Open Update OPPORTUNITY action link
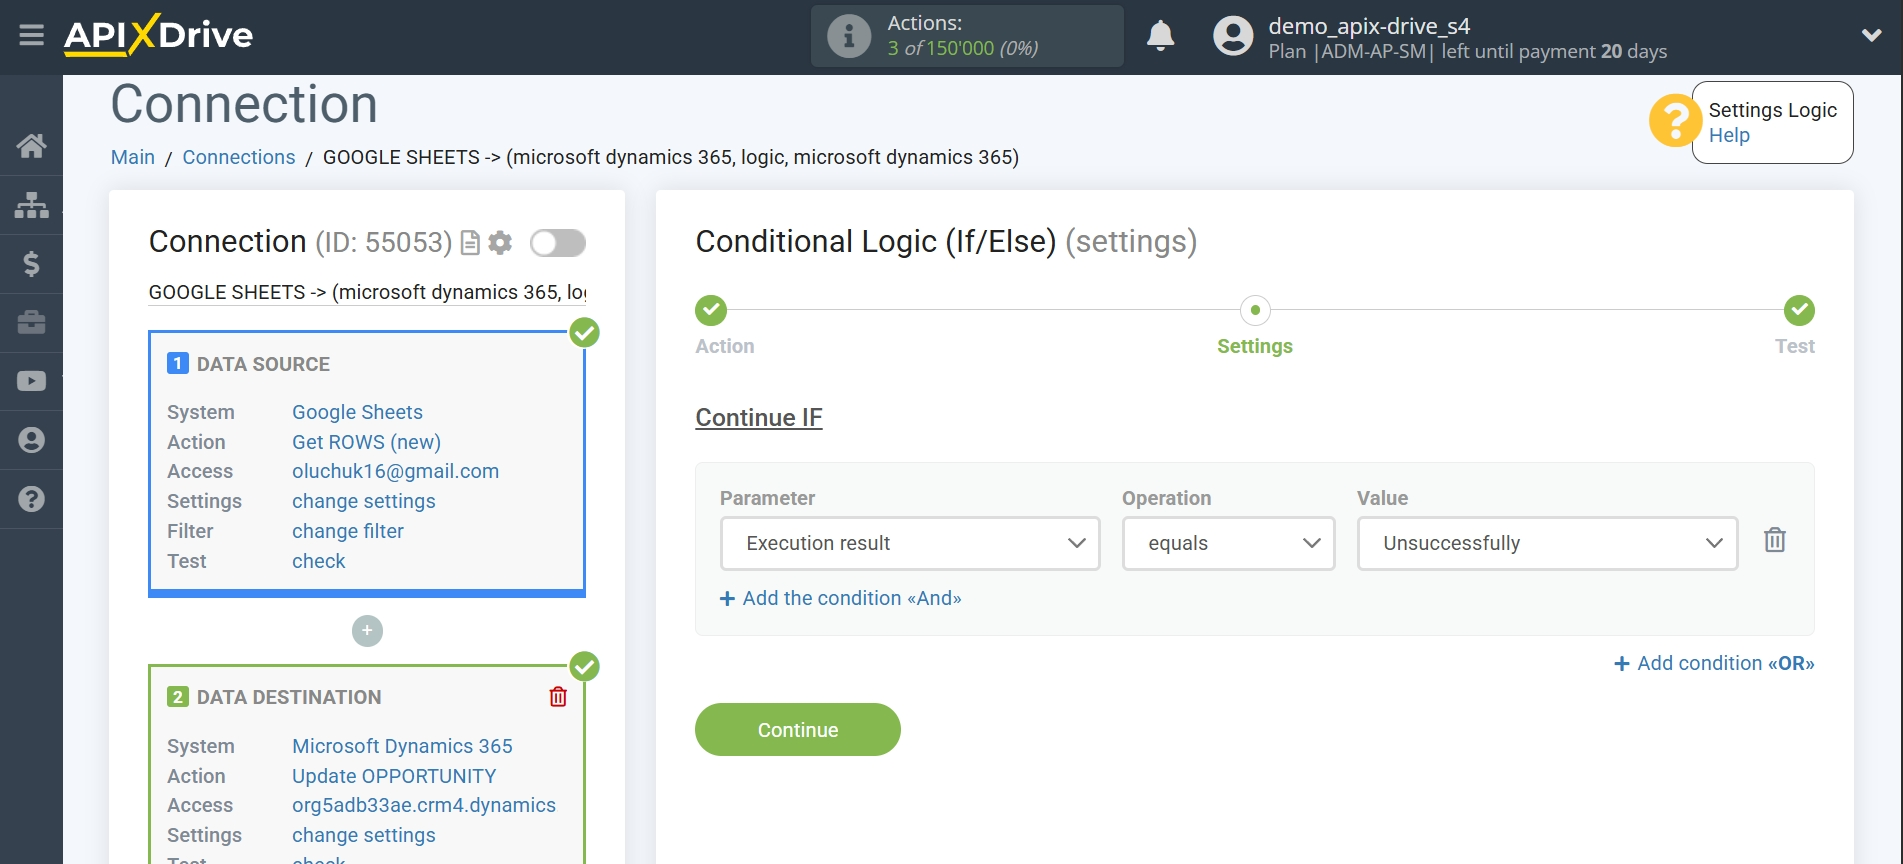This screenshot has height=864, width=1903. [x=394, y=776]
